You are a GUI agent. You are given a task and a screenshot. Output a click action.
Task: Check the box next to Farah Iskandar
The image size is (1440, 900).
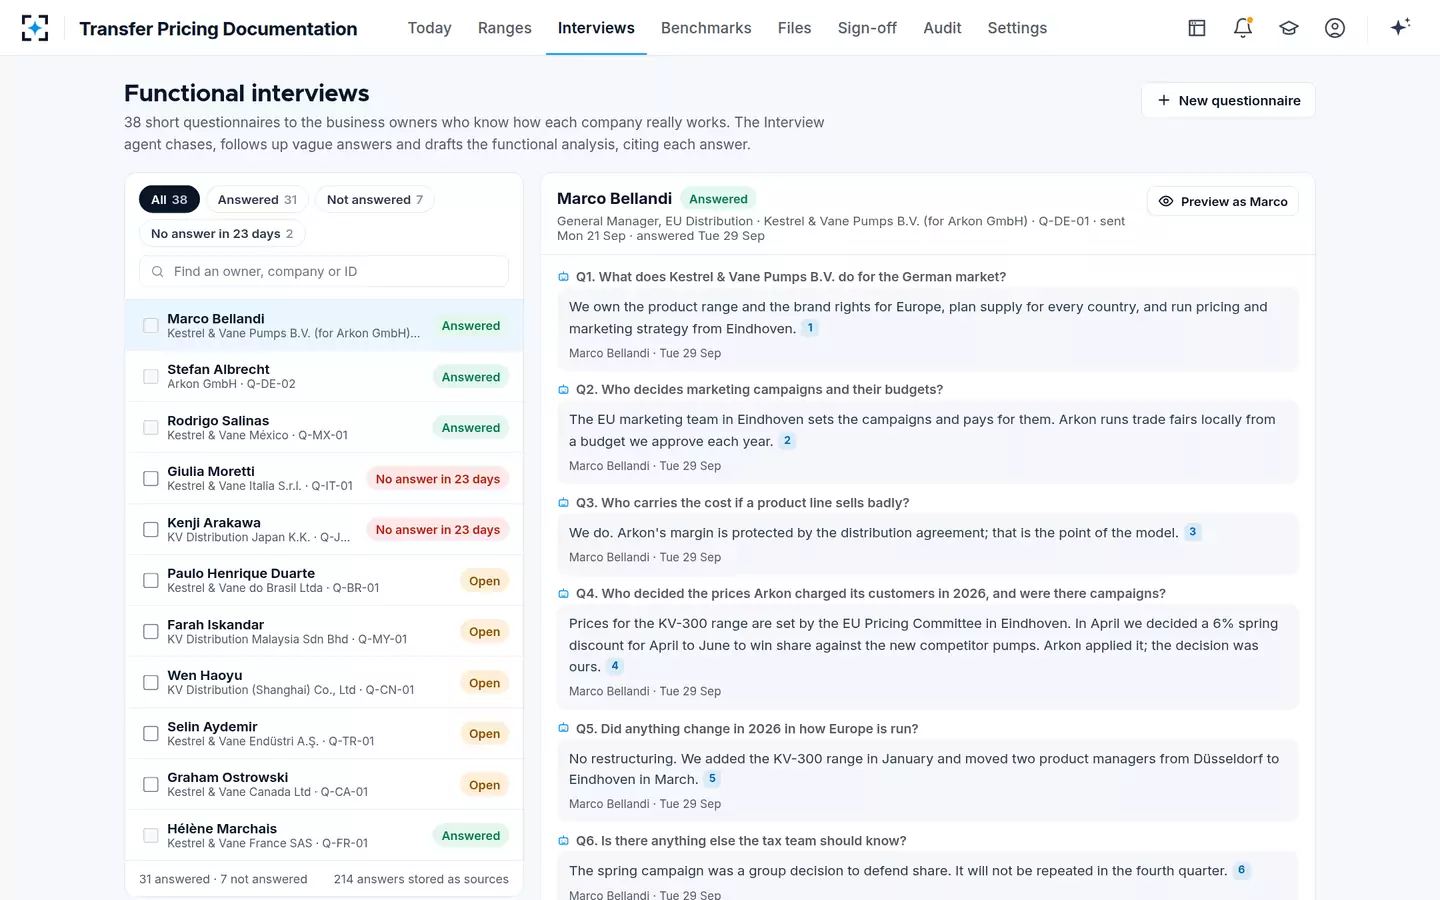pos(151,632)
